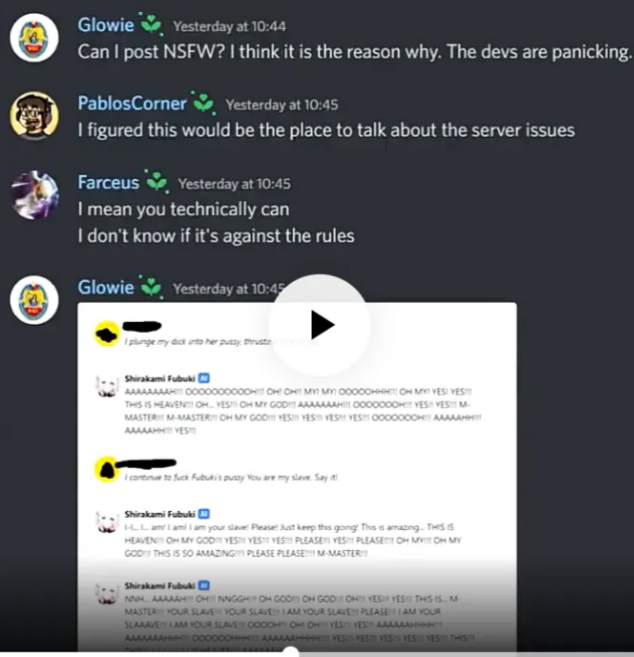This screenshot has width=634, height=657.
Task: Click timestamp 'Yesterday at 10:44'
Action: (x=230, y=26)
